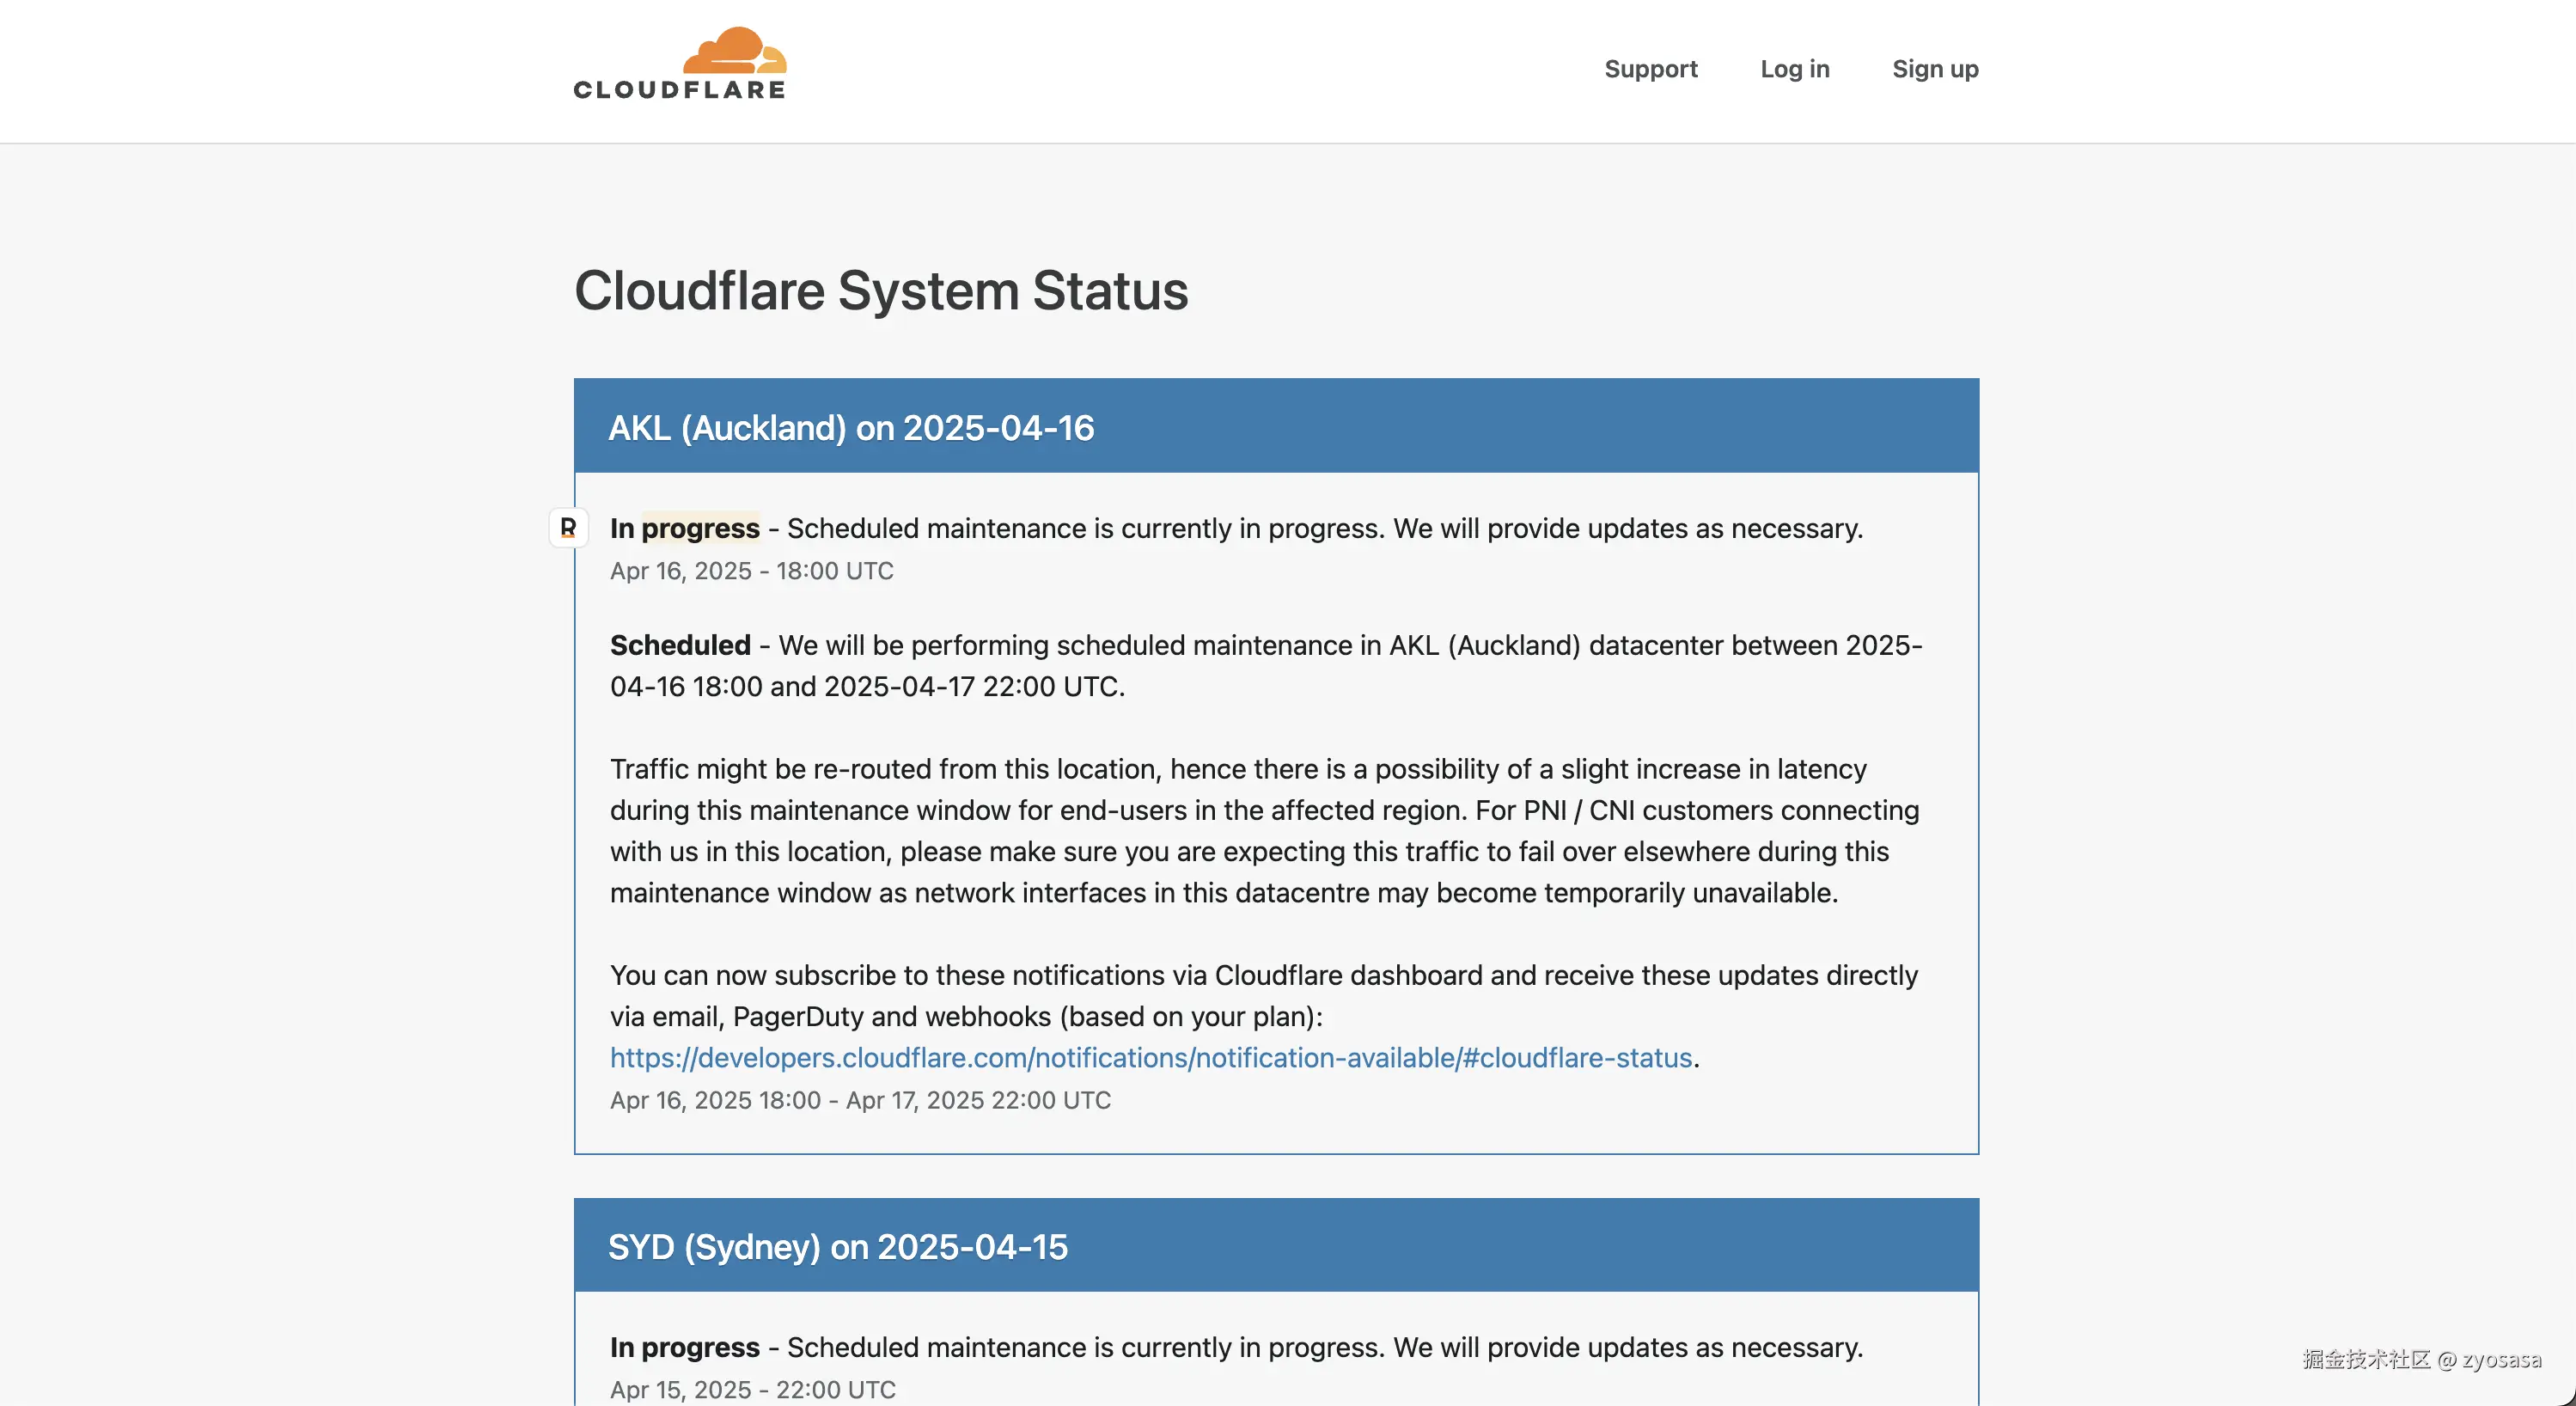The image size is (2576, 1406).
Task: Select the orange R avatar beside the AKL update
Action: click(568, 528)
